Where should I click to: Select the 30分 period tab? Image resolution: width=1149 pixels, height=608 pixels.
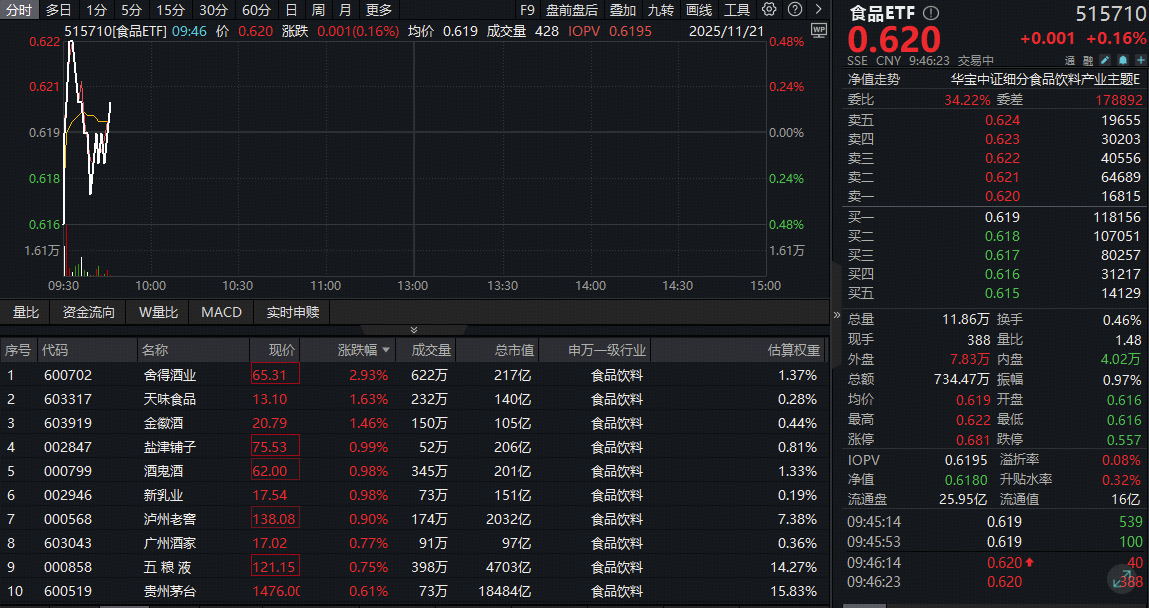[x=213, y=10]
